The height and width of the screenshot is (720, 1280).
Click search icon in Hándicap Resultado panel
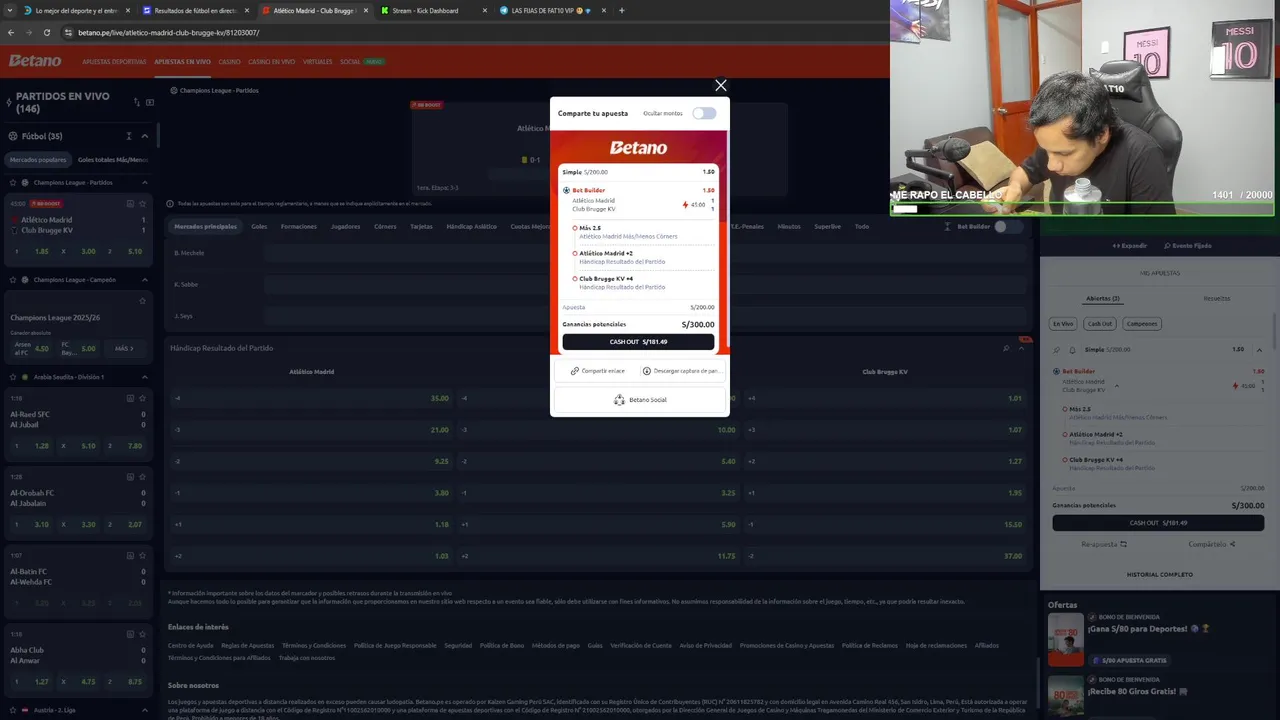coord(1006,348)
